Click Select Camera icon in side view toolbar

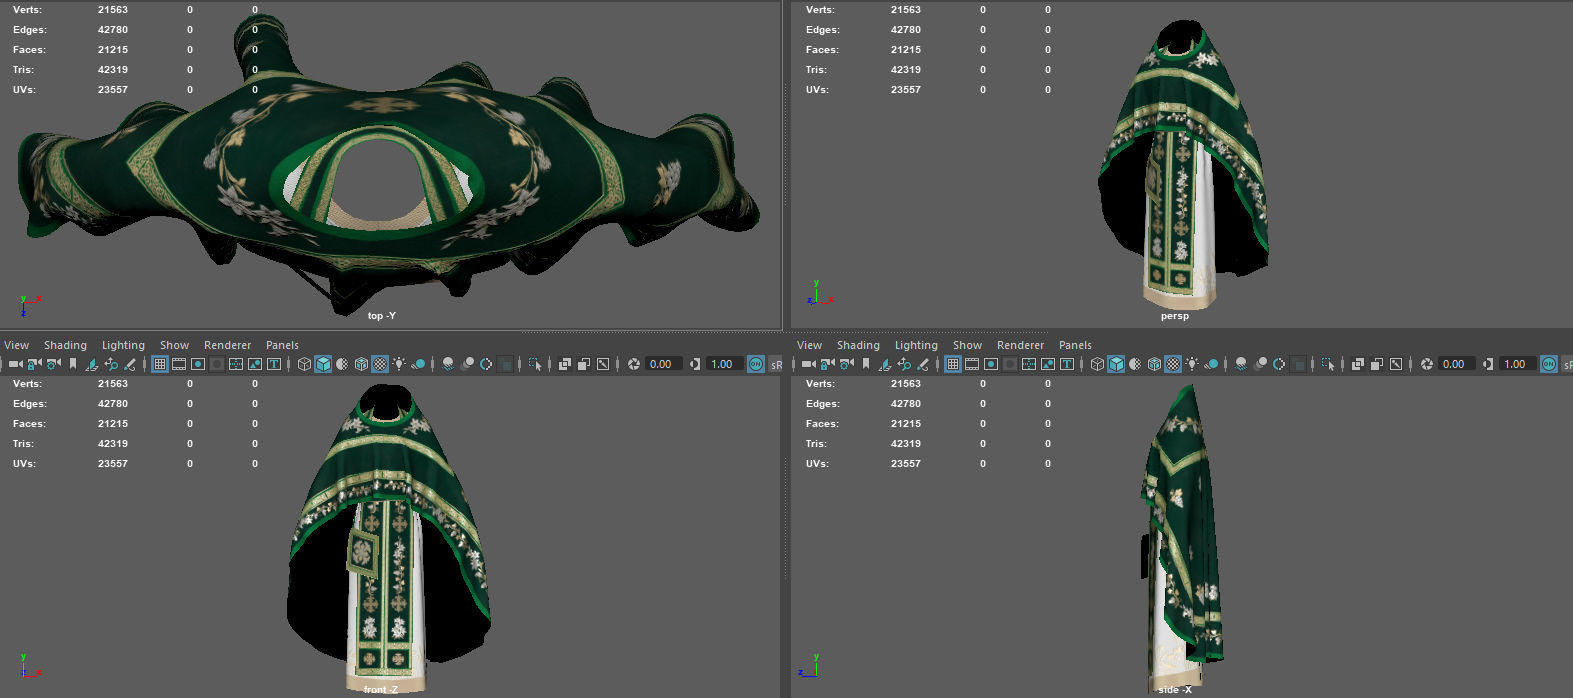coord(808,364)
